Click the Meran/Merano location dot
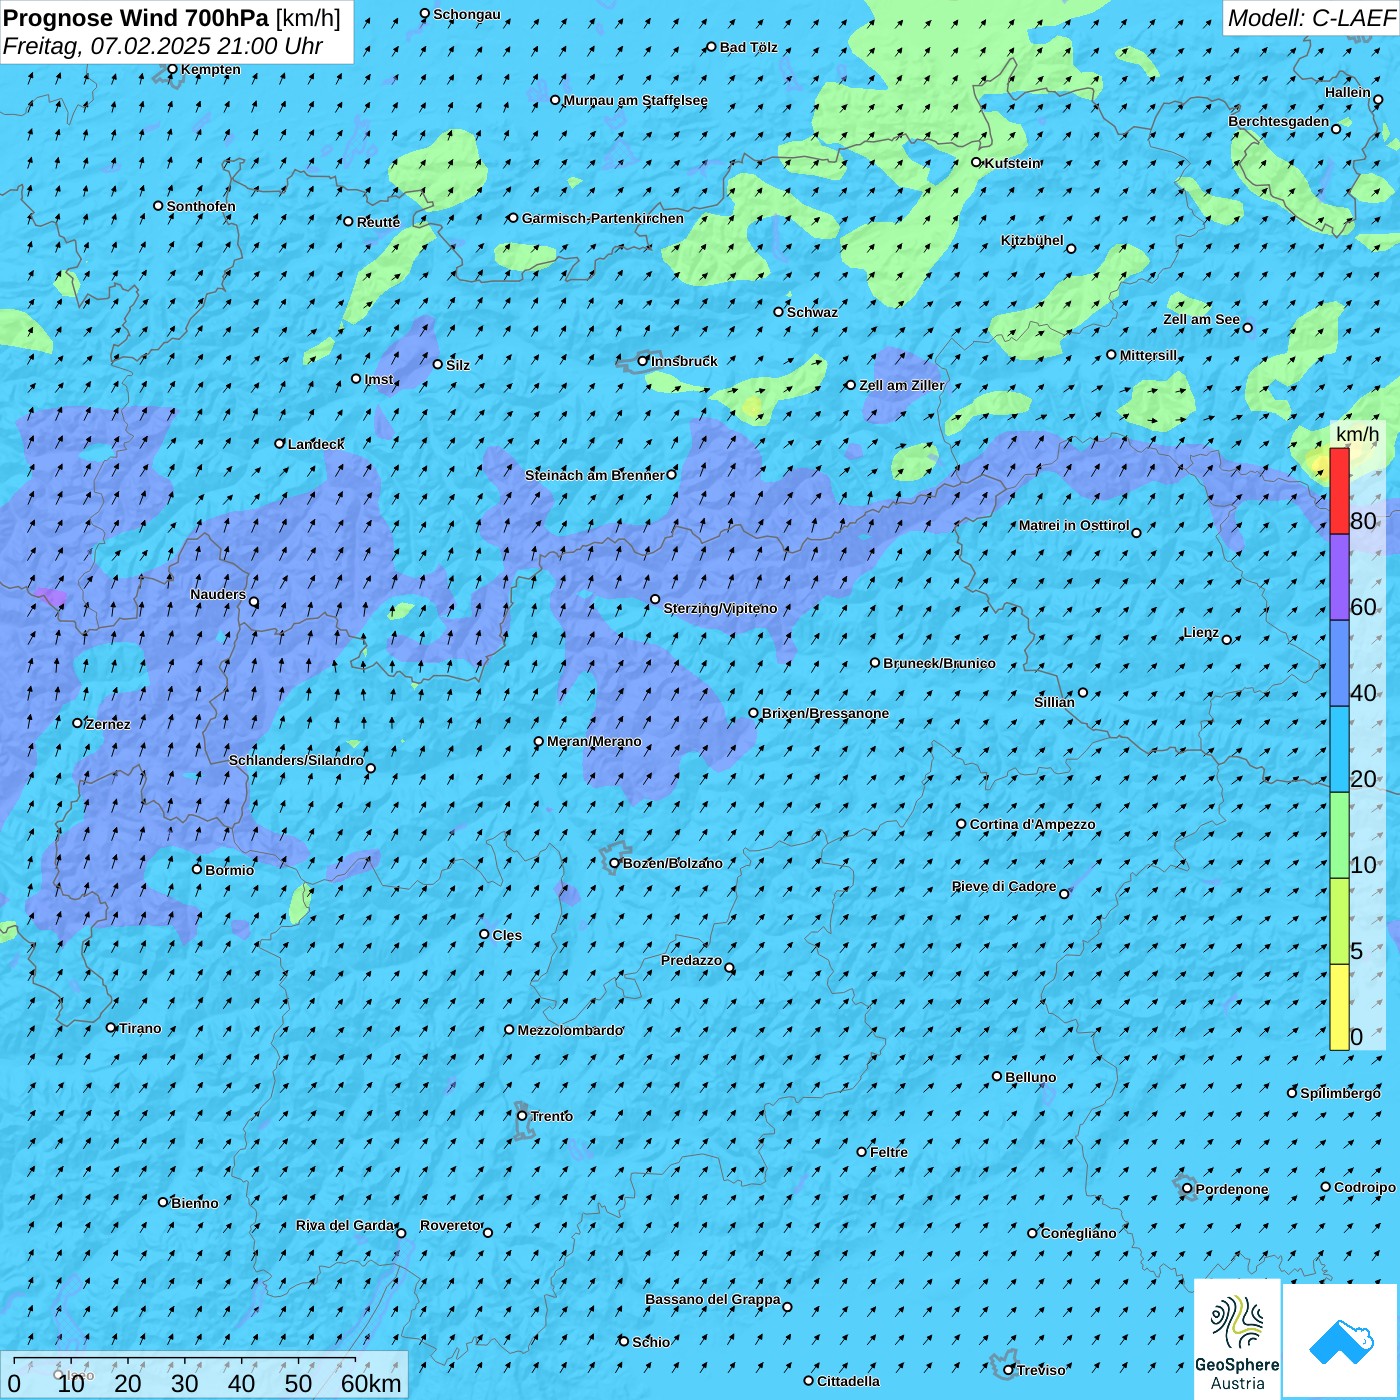 [x=539, y=741]
